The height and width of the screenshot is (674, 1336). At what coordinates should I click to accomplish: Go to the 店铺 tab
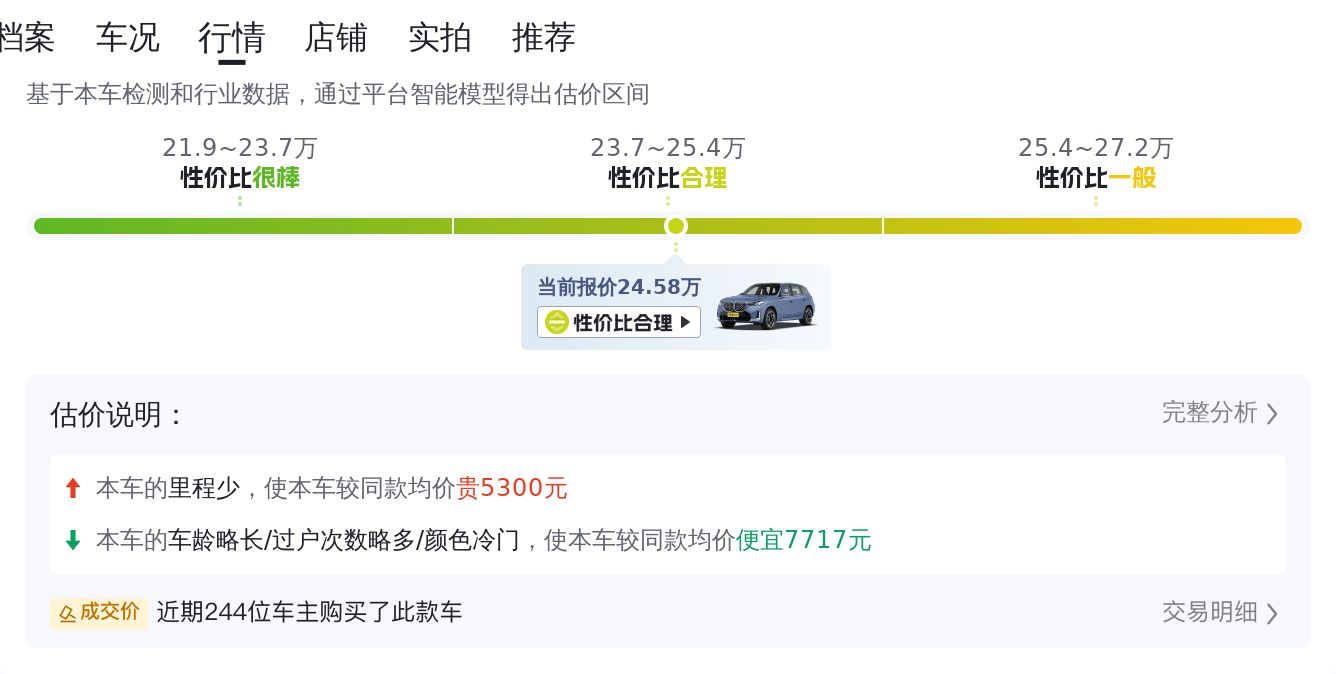coord(336,38)
